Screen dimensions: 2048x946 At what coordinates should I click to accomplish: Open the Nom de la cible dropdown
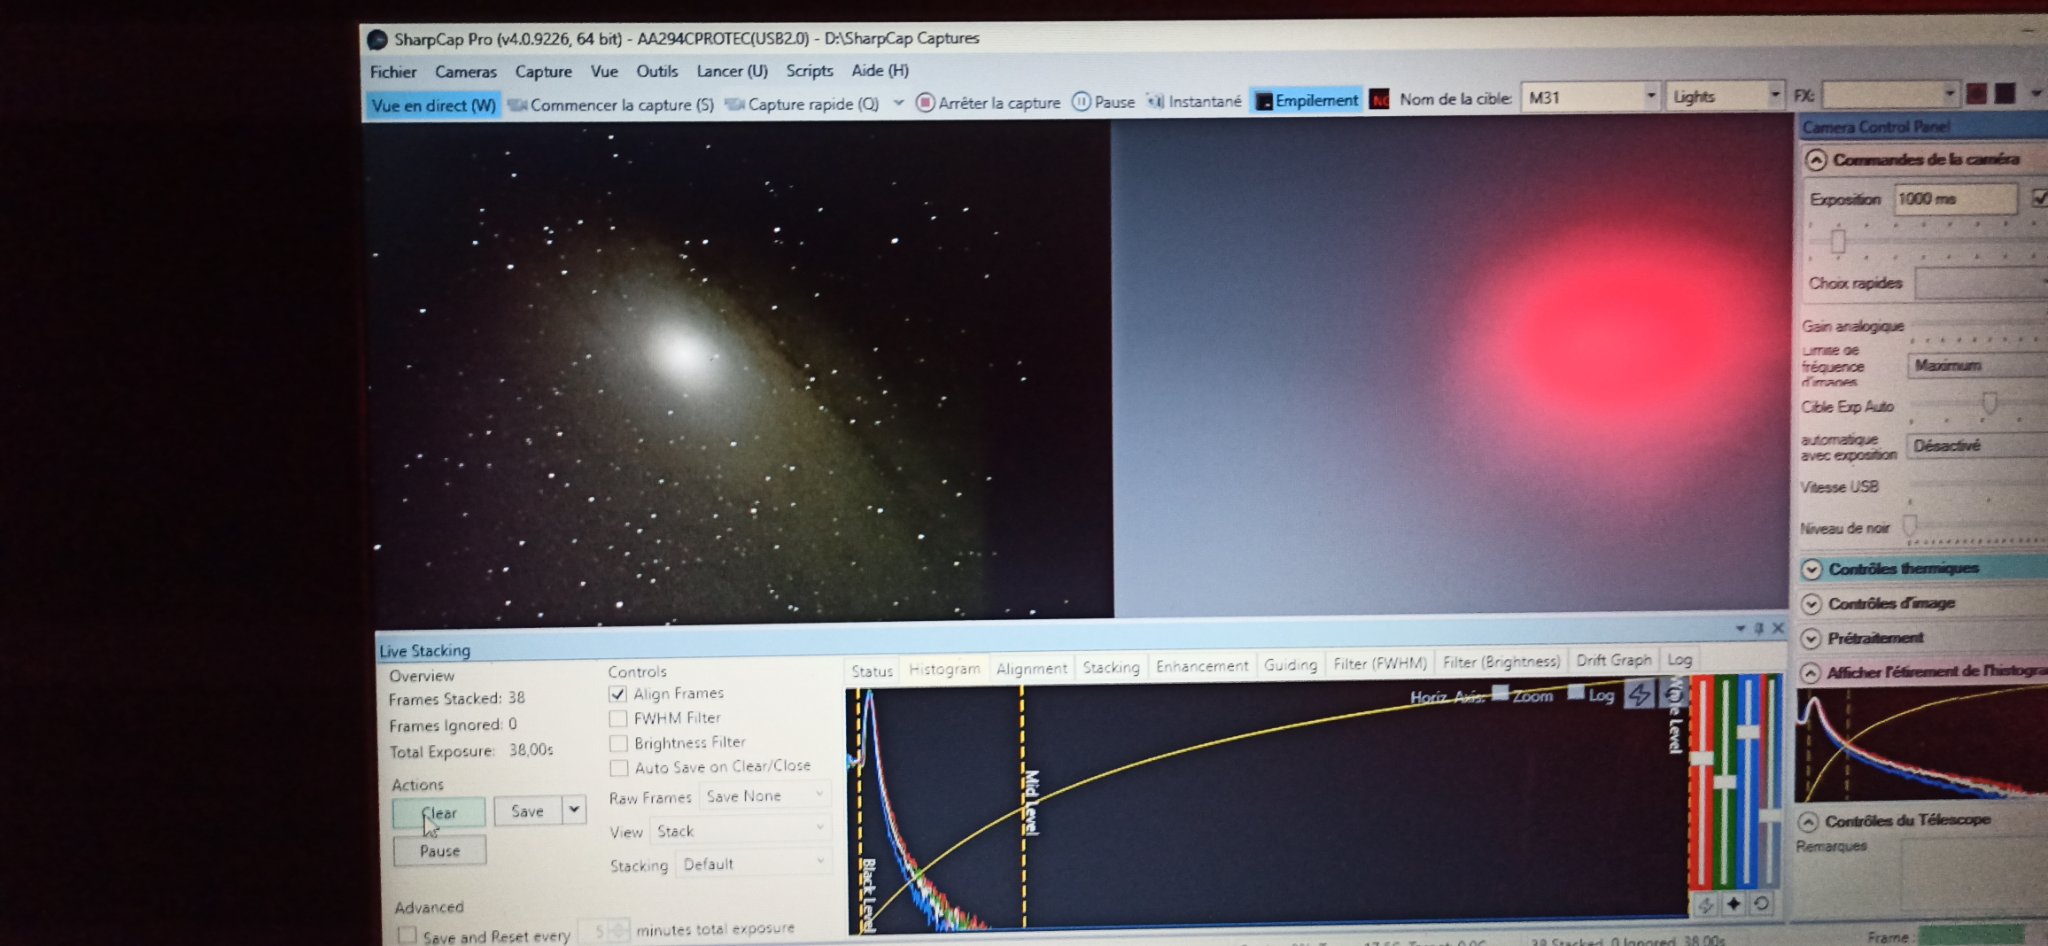1650,97
